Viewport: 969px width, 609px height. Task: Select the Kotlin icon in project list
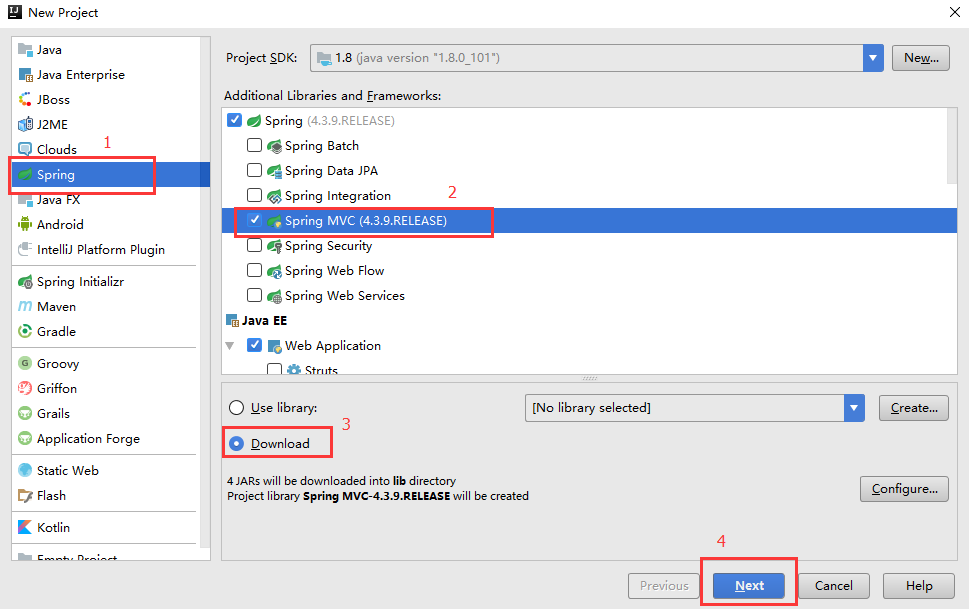coord(25,527)
